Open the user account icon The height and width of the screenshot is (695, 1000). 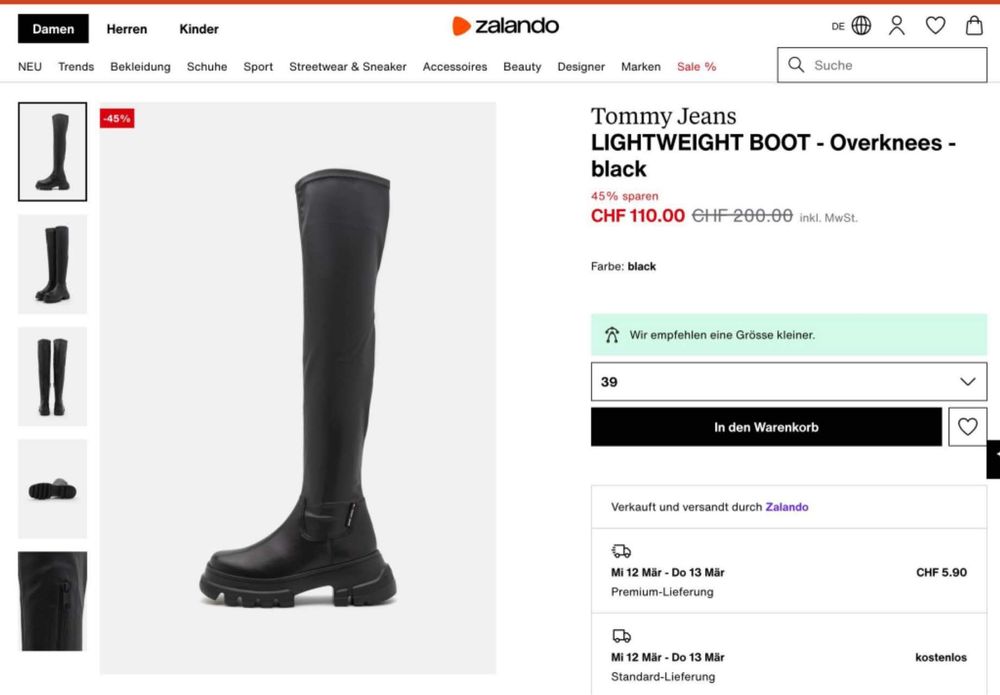(897, 26)
